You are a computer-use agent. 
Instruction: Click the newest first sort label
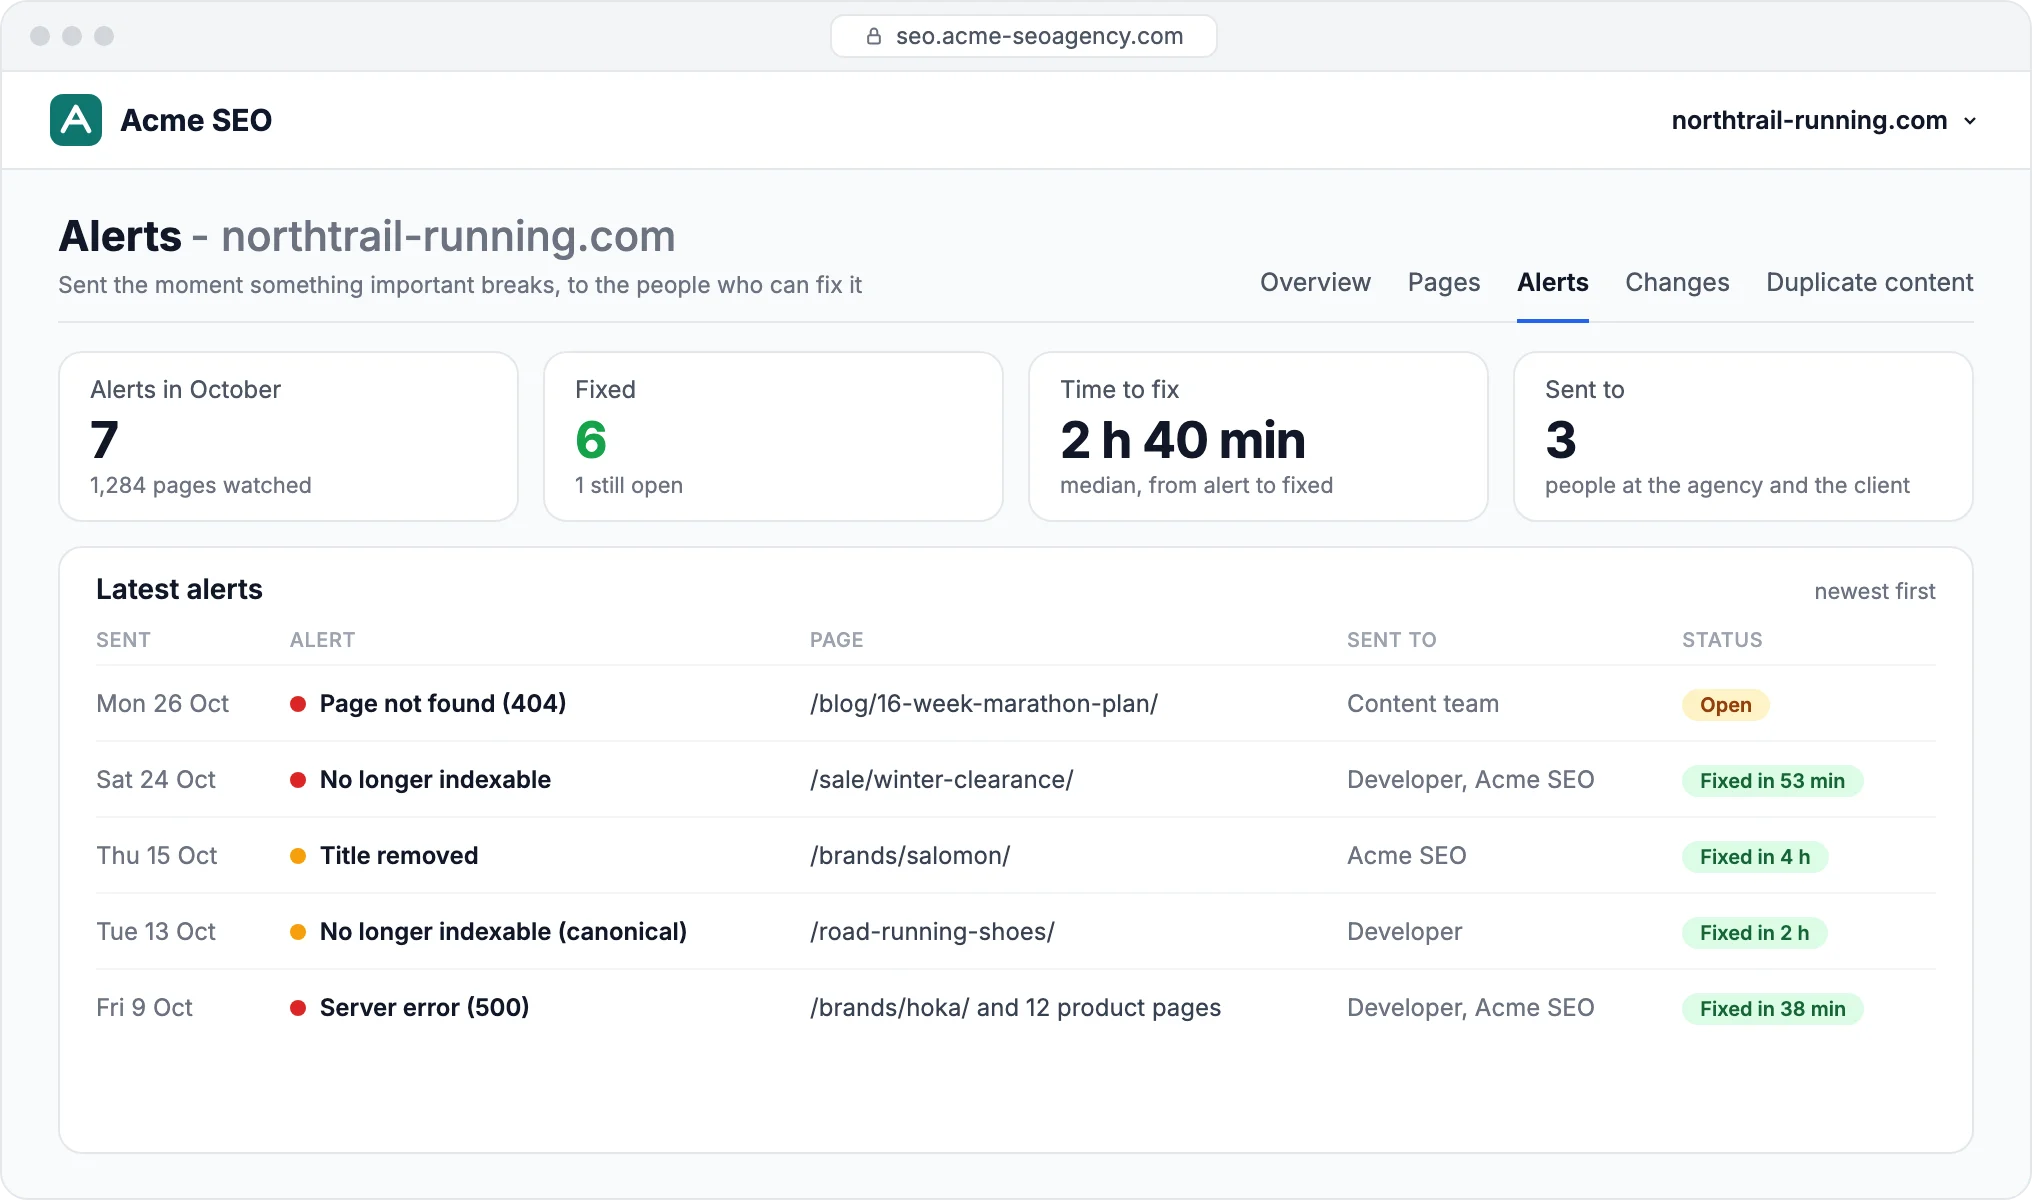click(1875, 591)
